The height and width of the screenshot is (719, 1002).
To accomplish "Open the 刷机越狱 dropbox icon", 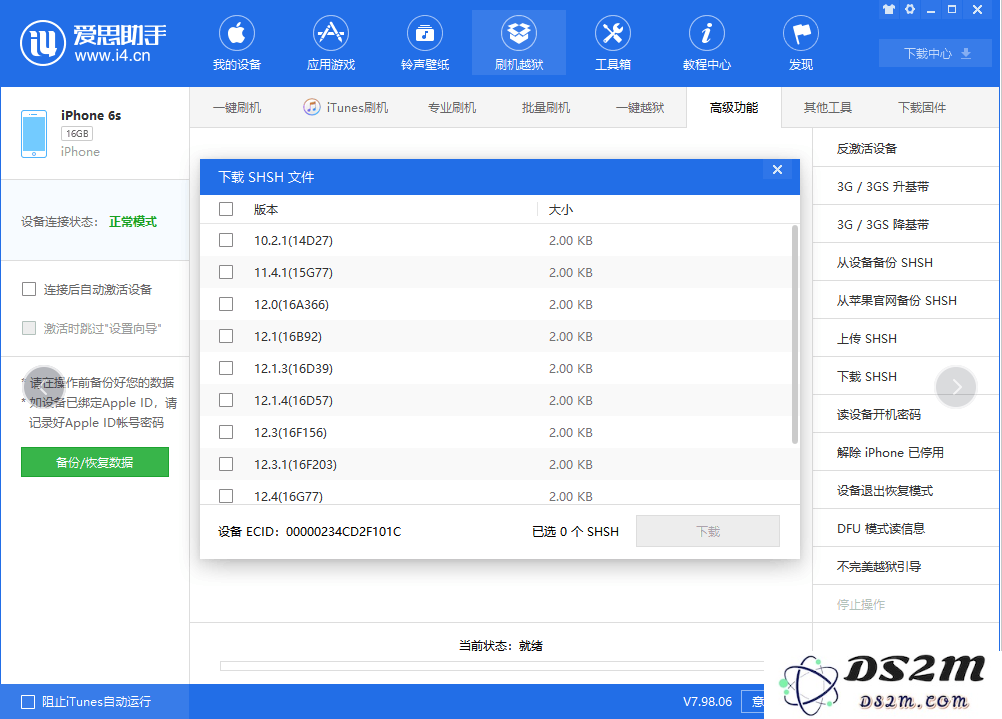I will (519, 33).
